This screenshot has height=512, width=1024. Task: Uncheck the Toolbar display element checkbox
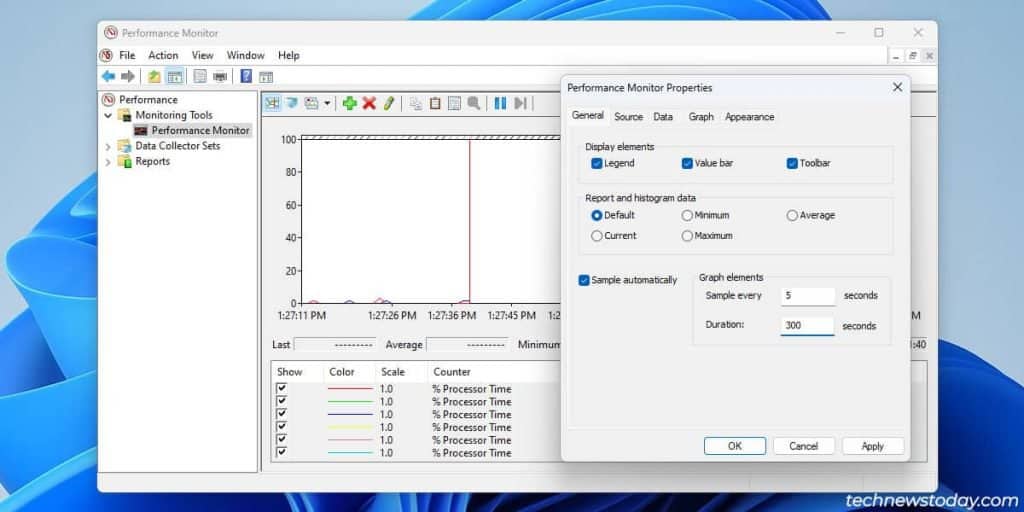[792, 163]
